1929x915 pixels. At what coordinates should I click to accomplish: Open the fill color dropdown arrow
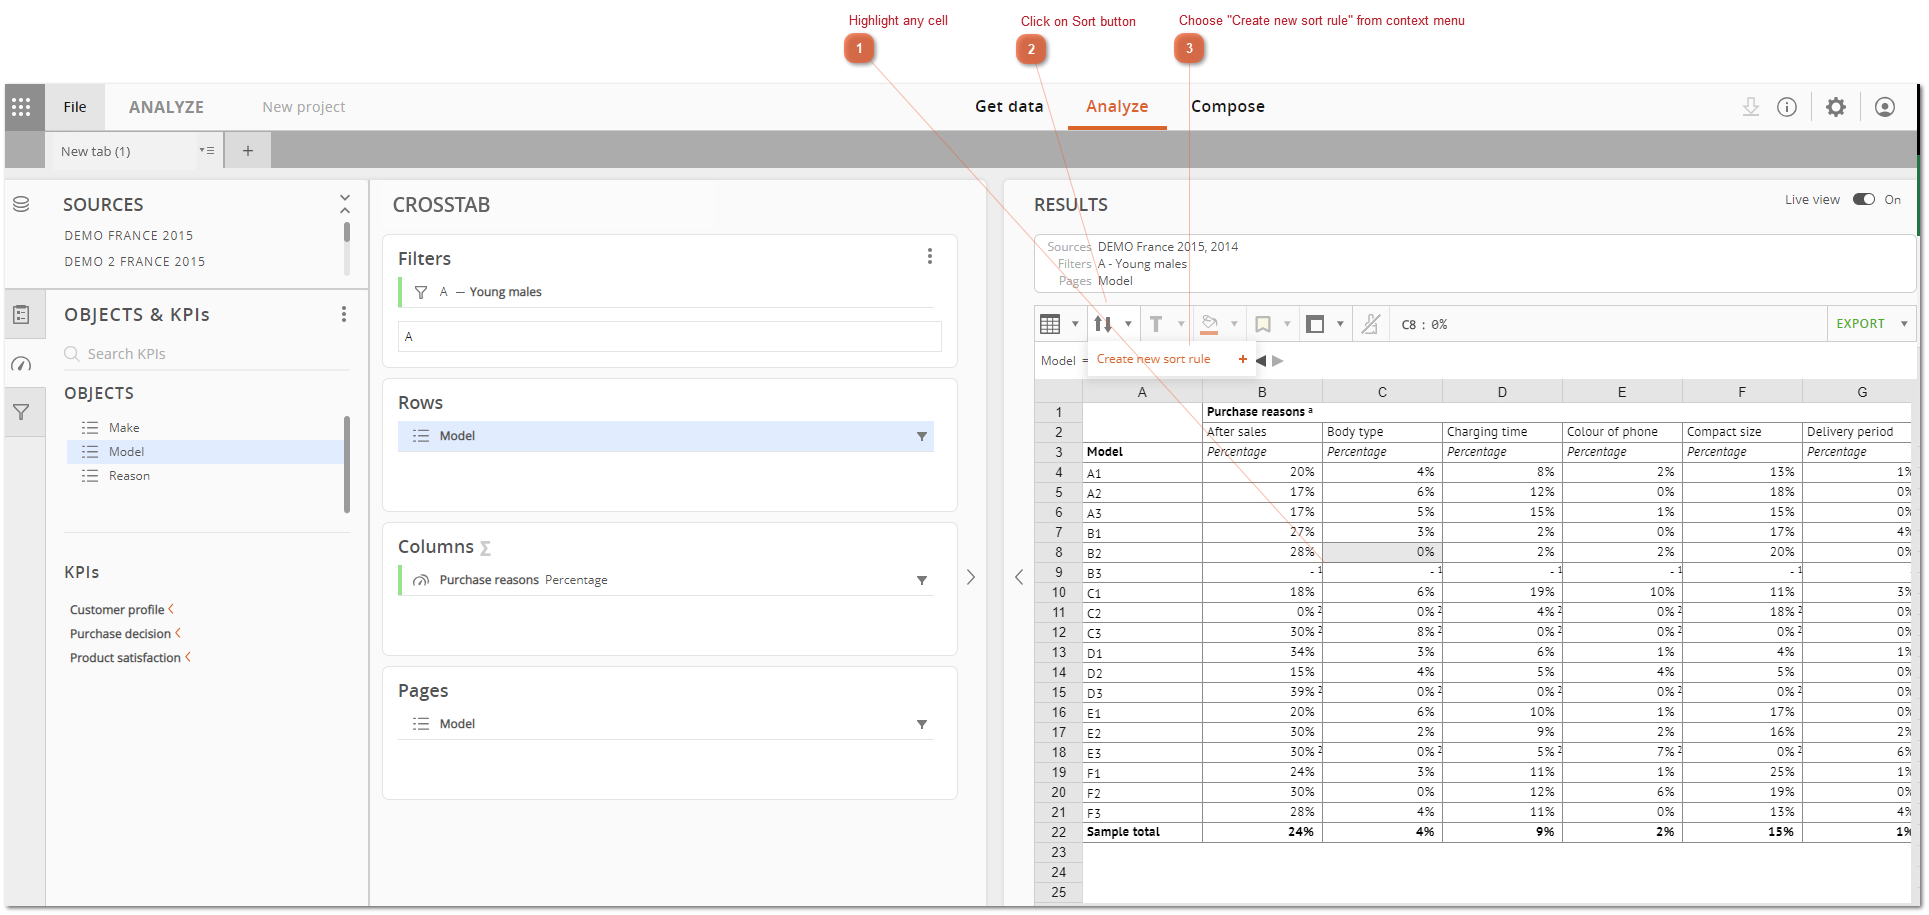coord(1234,324)
